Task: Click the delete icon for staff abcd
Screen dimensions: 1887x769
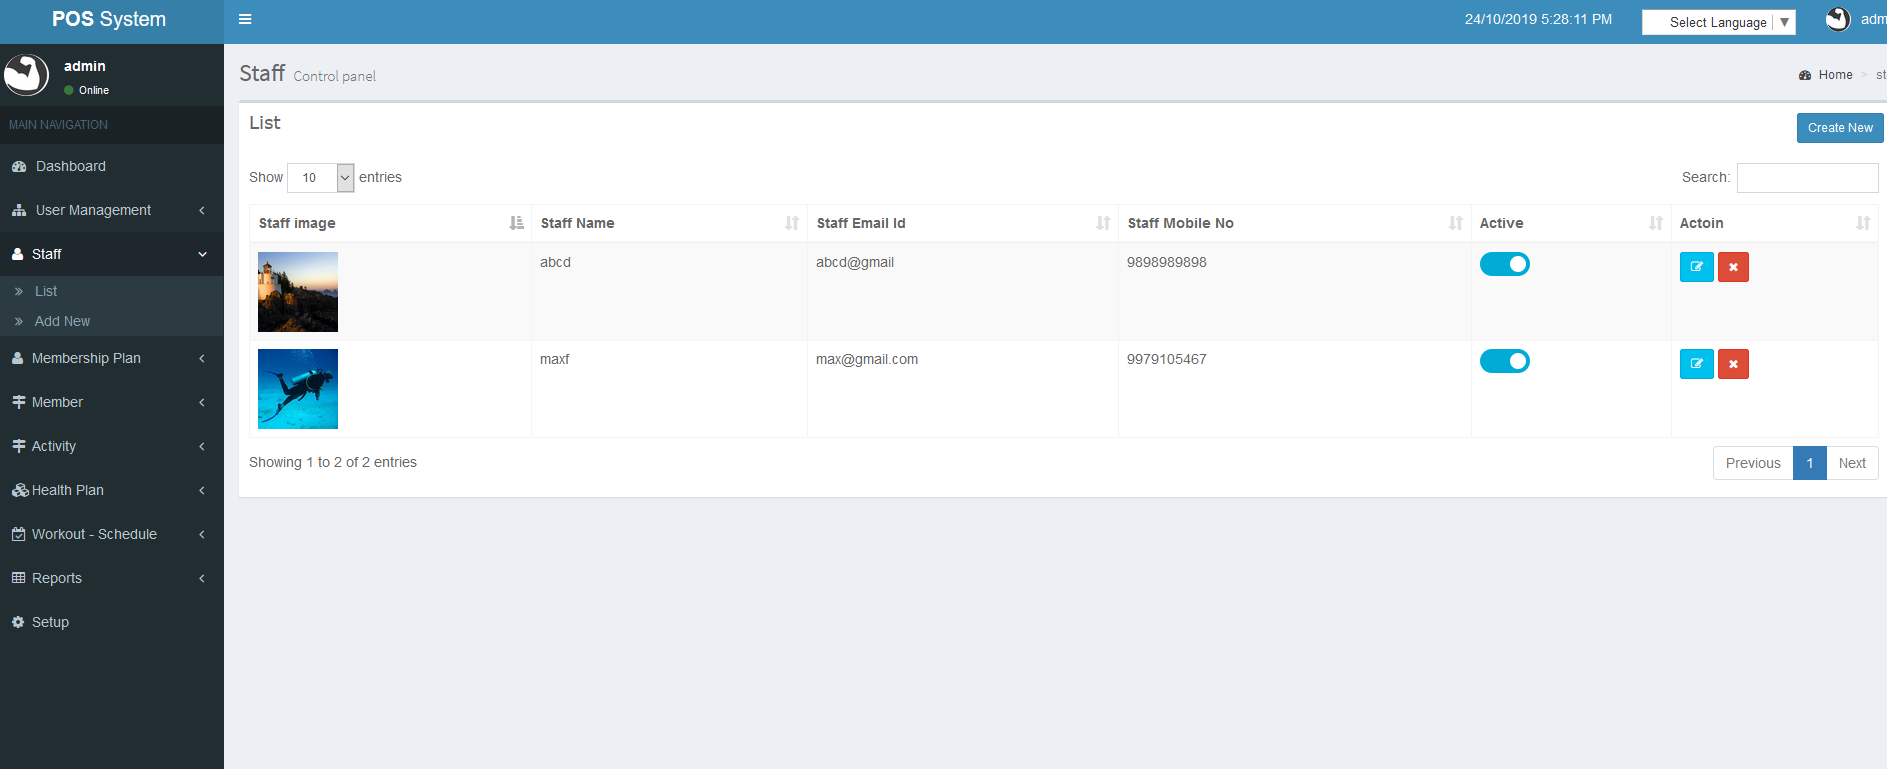Action: click(1733, 267)
